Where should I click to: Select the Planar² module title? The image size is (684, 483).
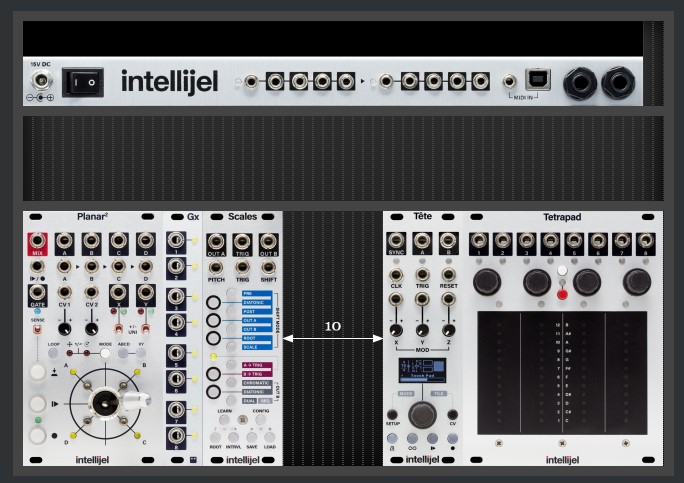[x=92, y=216]
